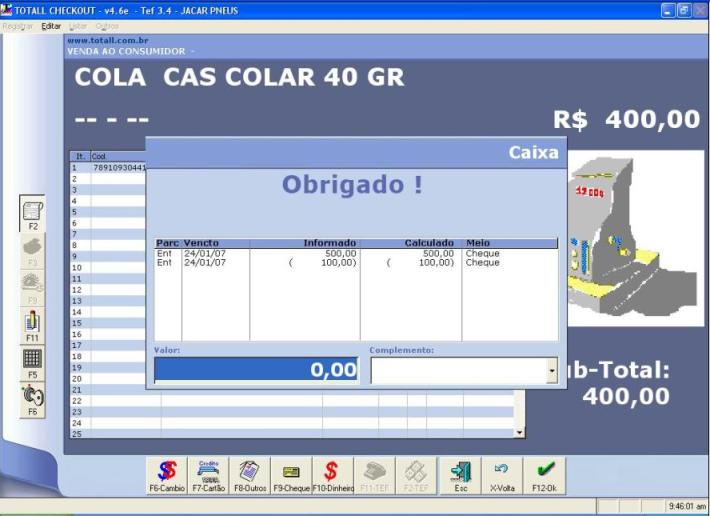The width and height of the screenshot is (710, 516).
Task: Select F9-Cheque payment method
Action: [292, 476]
